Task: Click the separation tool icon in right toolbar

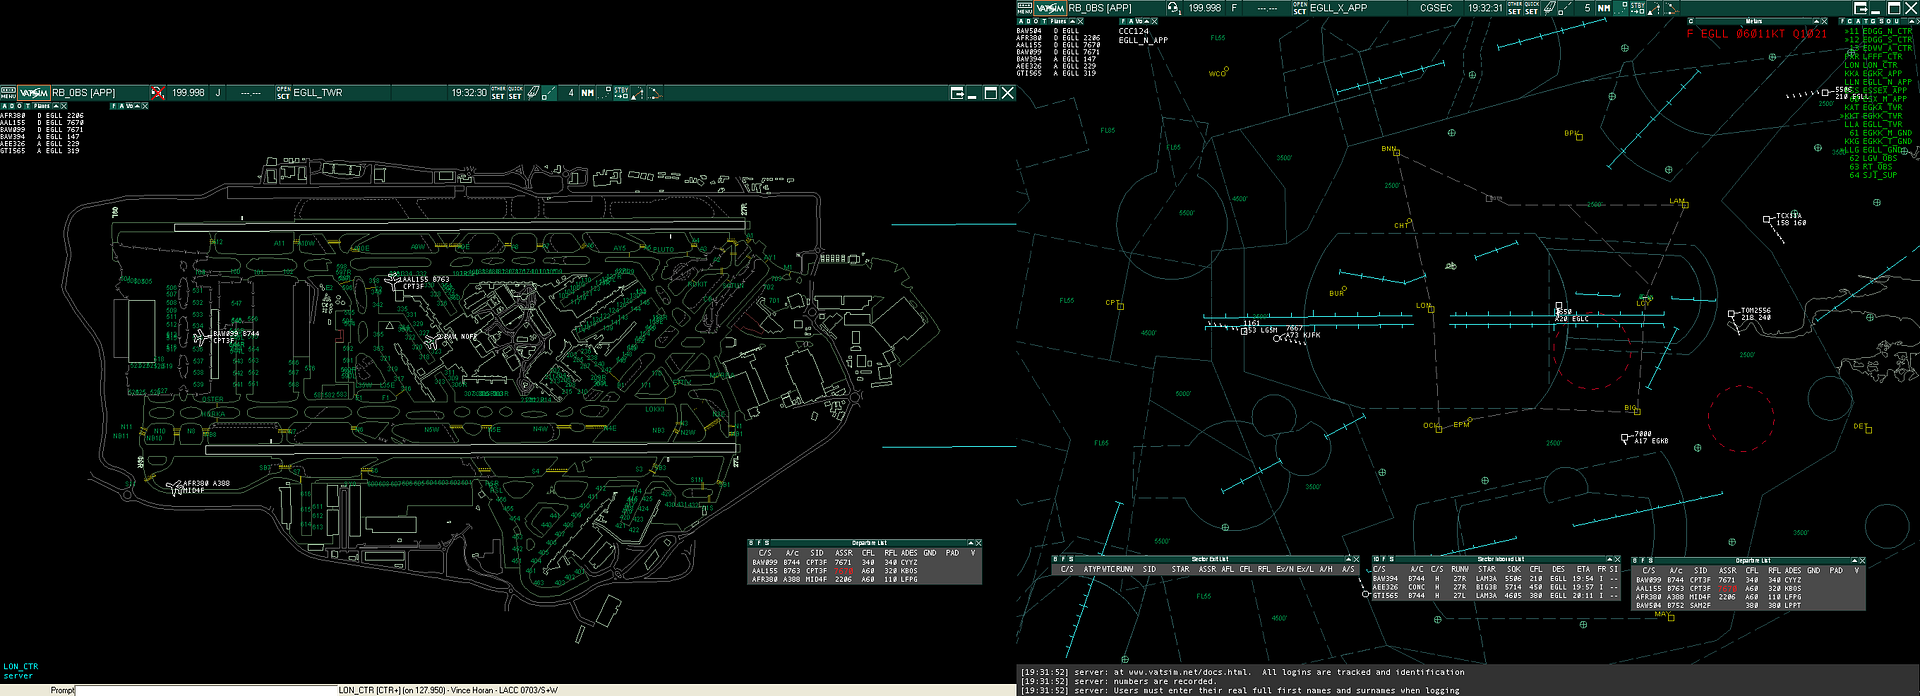Action: click(1653, 8)
